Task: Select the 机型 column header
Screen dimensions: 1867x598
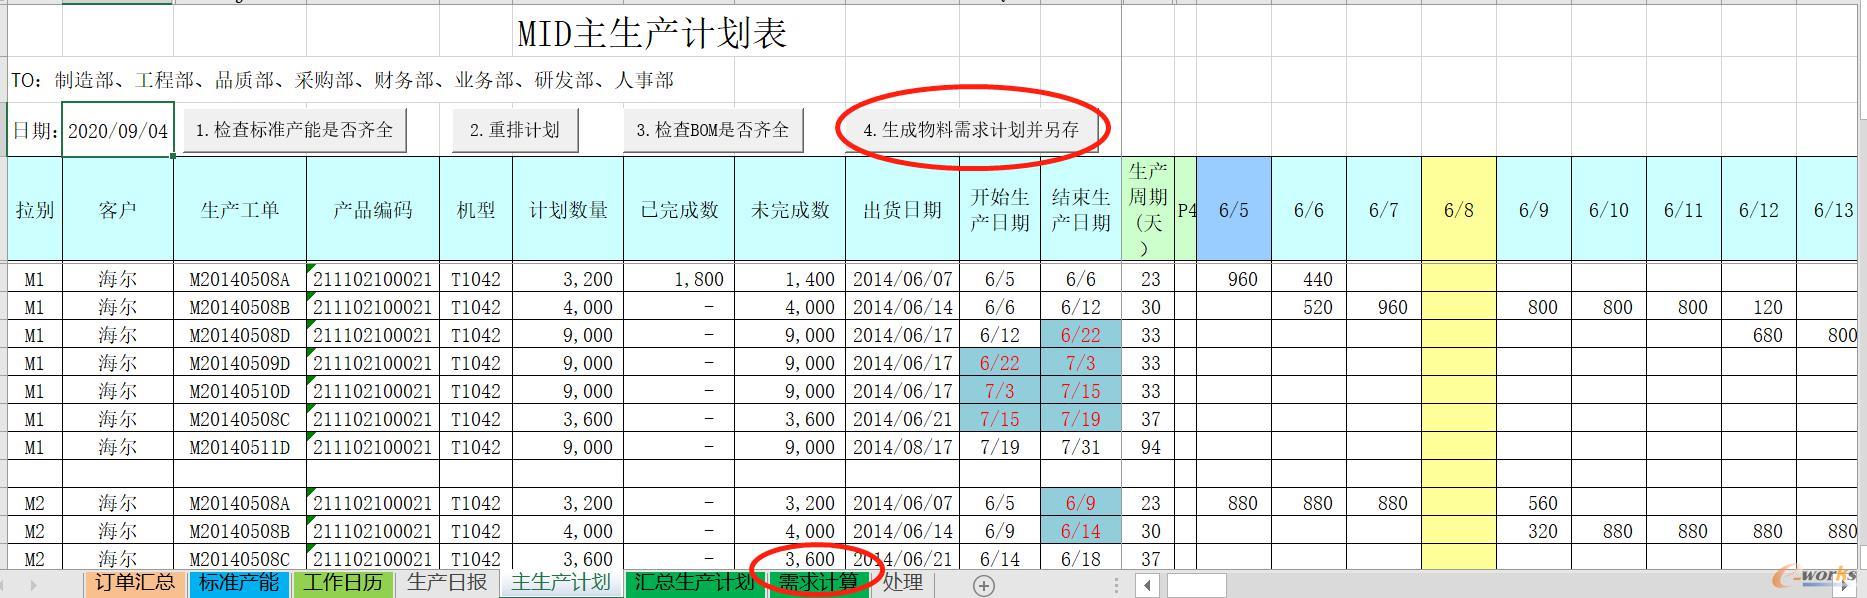Action: pos(476,210)
